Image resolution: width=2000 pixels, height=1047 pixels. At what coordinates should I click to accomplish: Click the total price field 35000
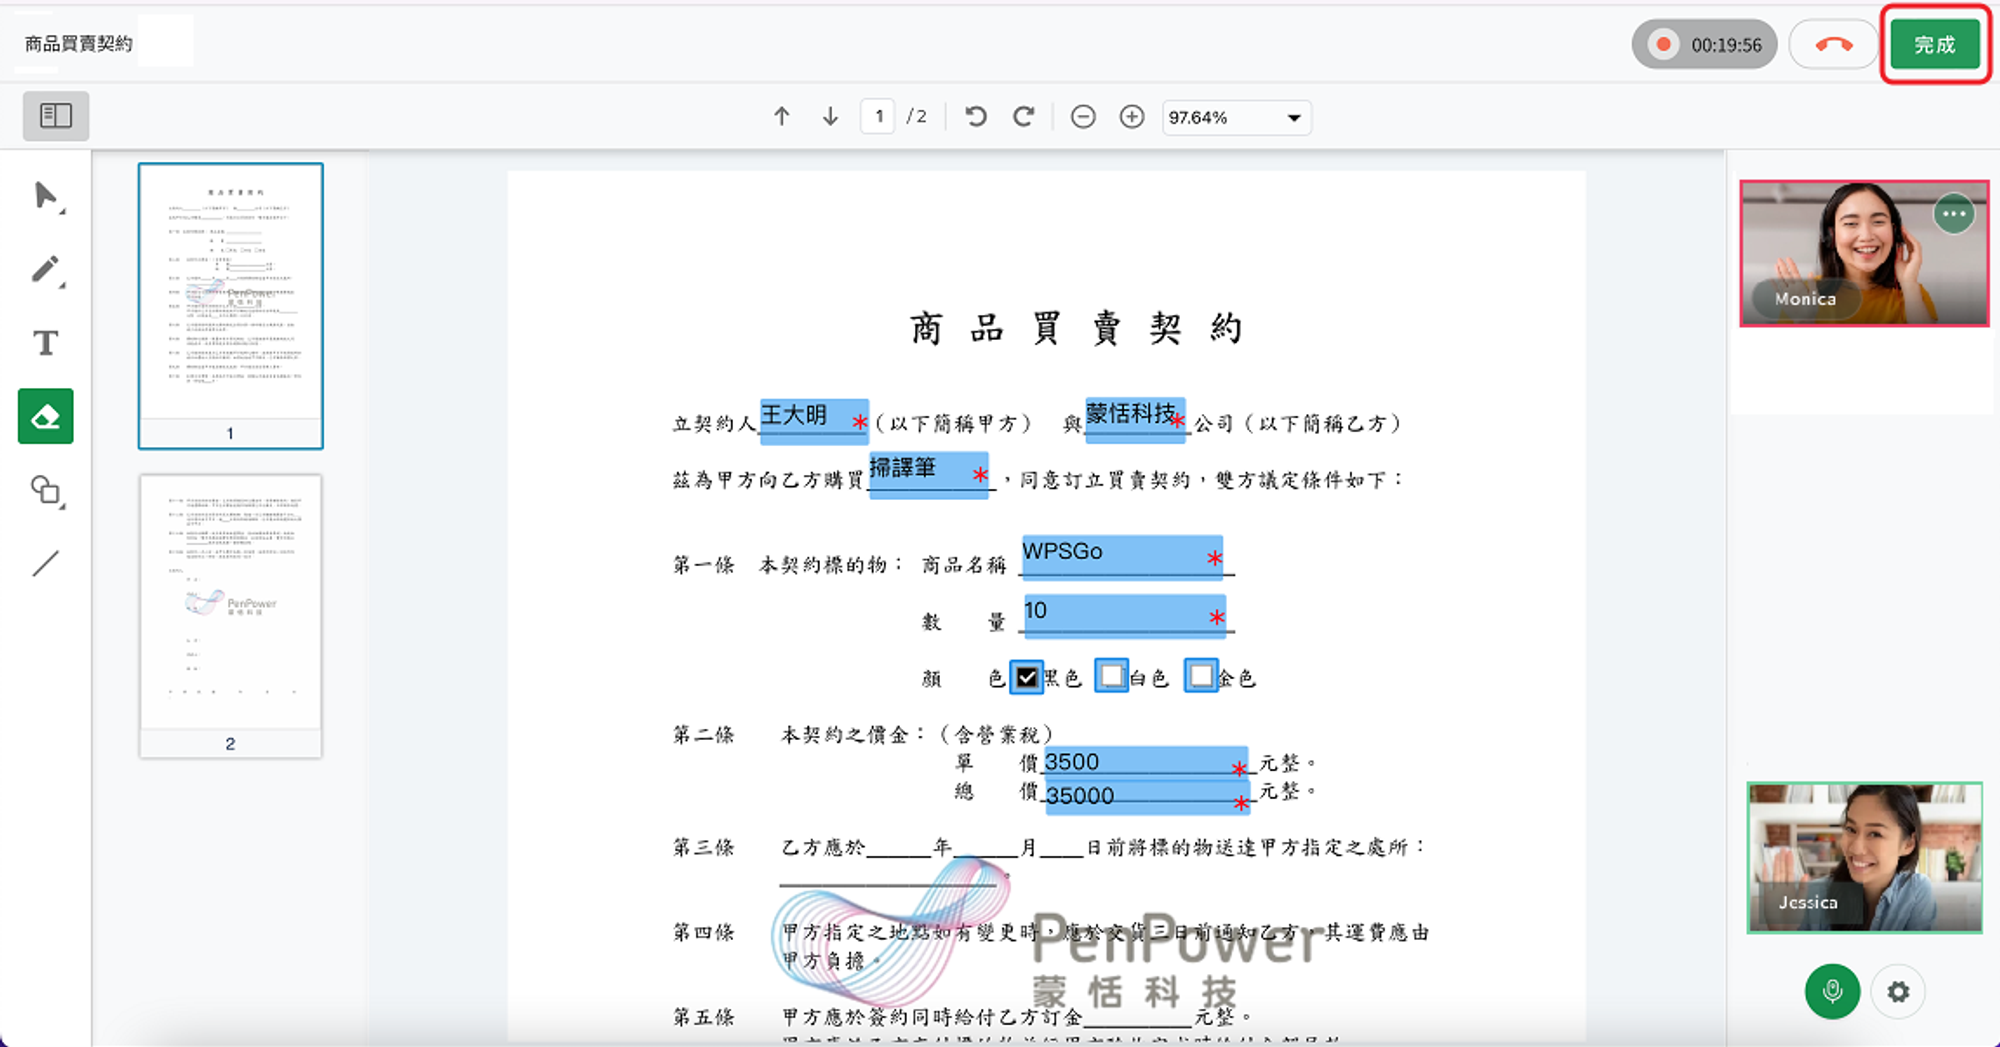pos(1146,796)
